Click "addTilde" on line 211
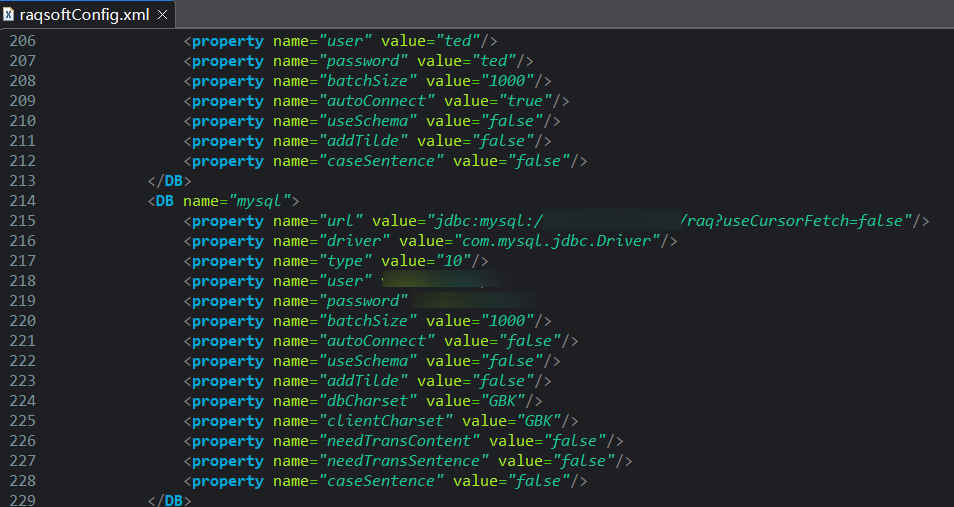954x507 pixels. 363,141
